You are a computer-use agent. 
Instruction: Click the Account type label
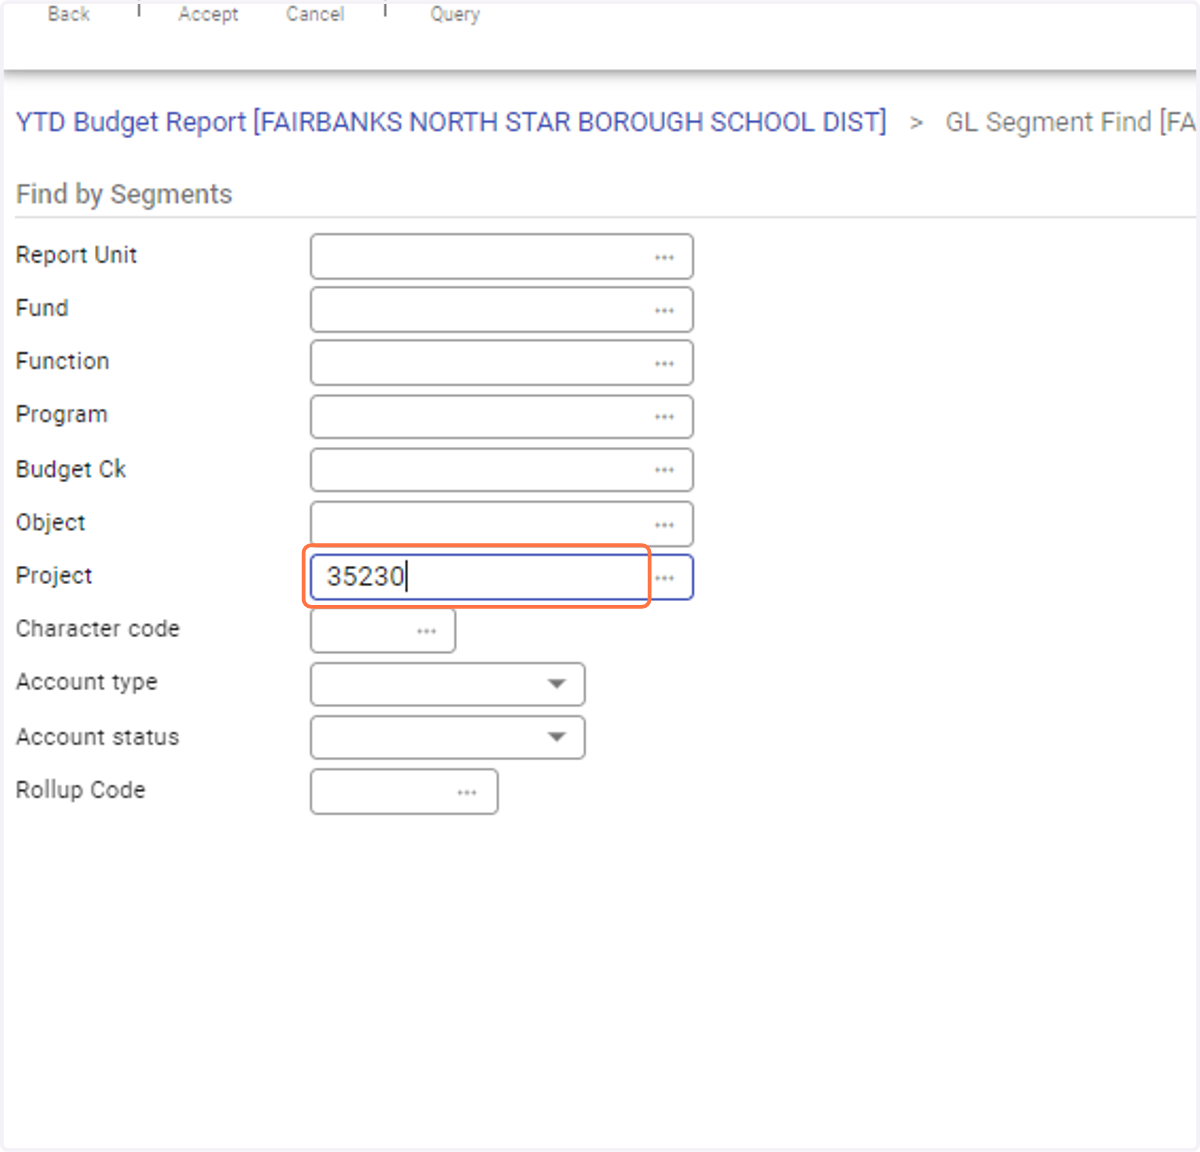pyautogui.click(x=87, y=682)
